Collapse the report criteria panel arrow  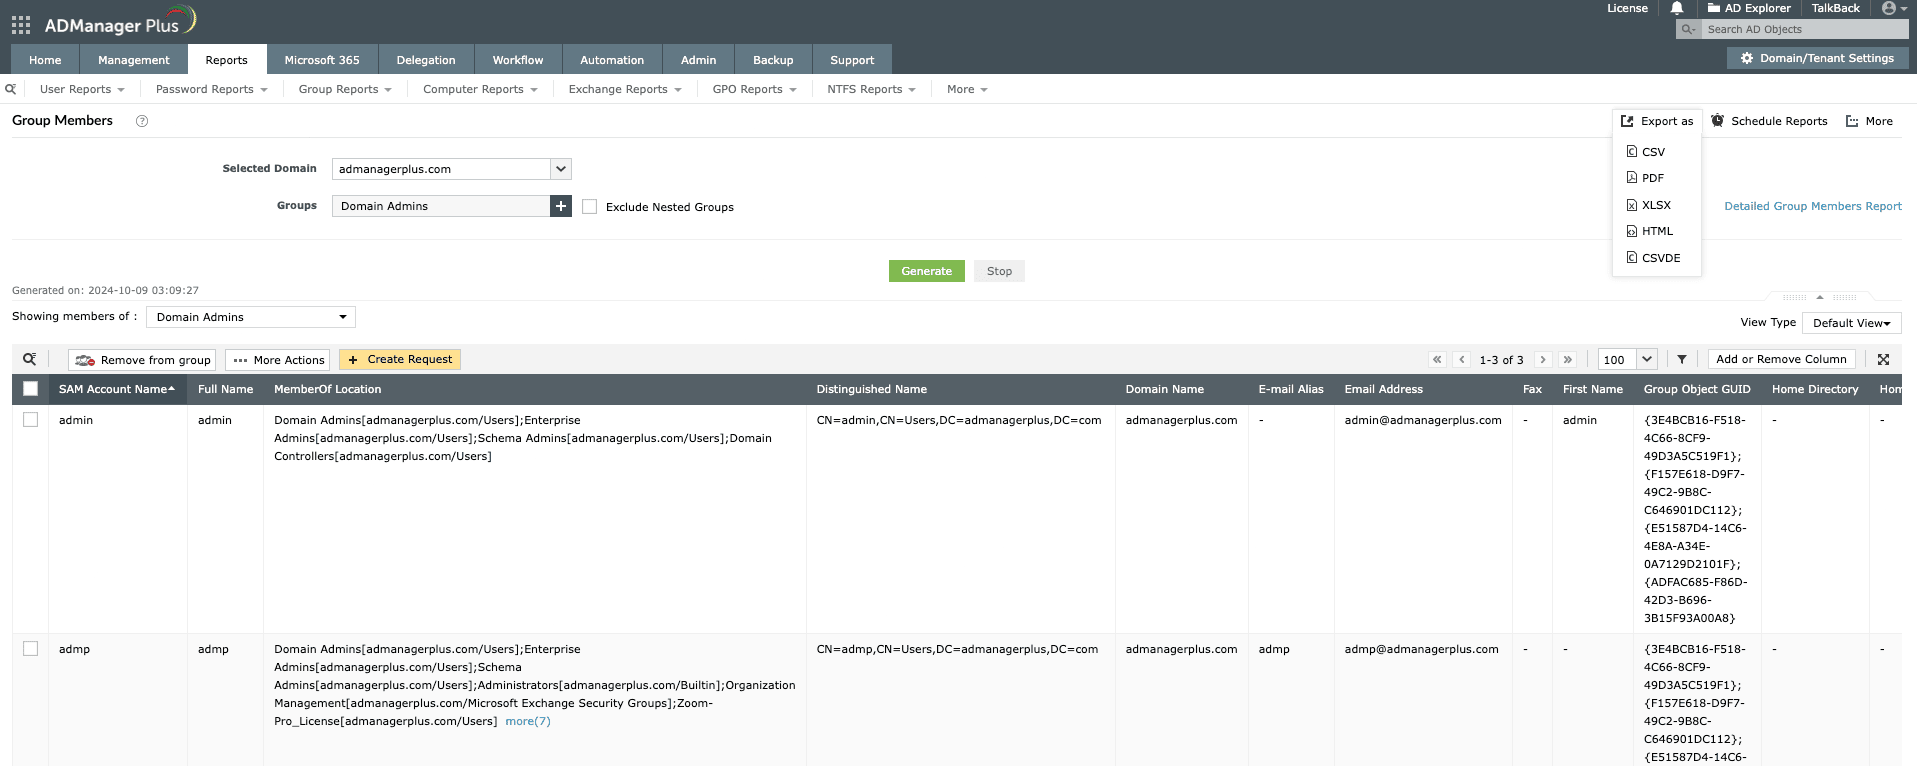[x=1820, y=297]
